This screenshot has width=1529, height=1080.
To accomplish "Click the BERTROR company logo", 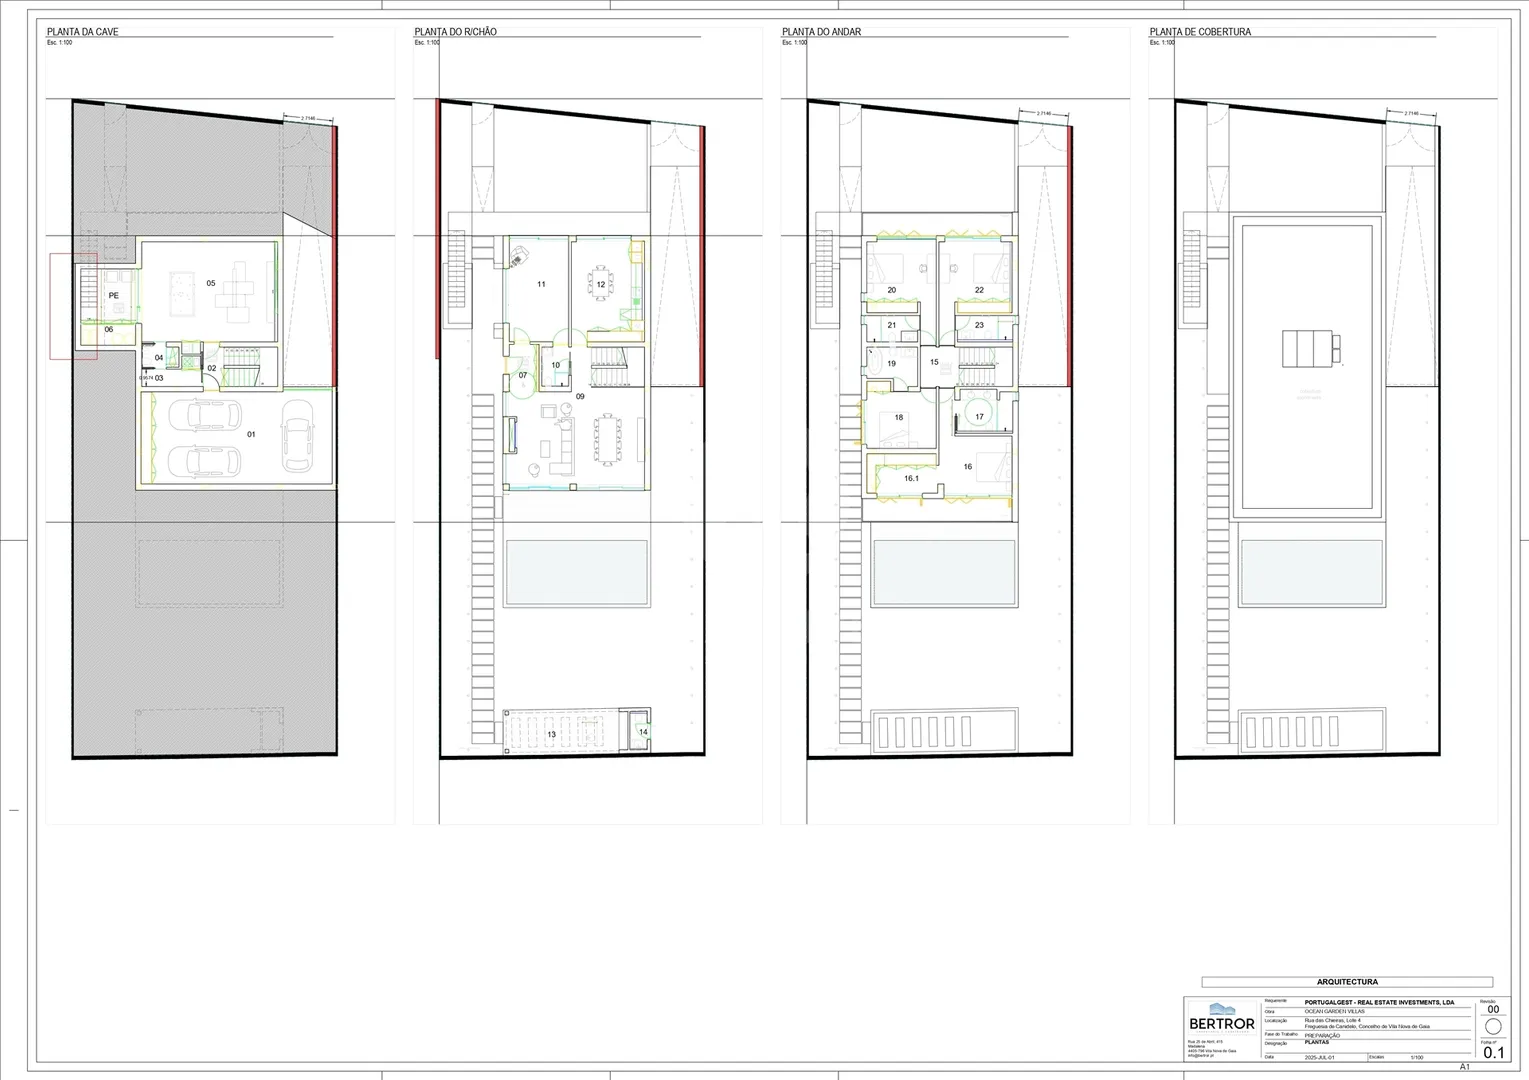I will click(1221, 1018).
